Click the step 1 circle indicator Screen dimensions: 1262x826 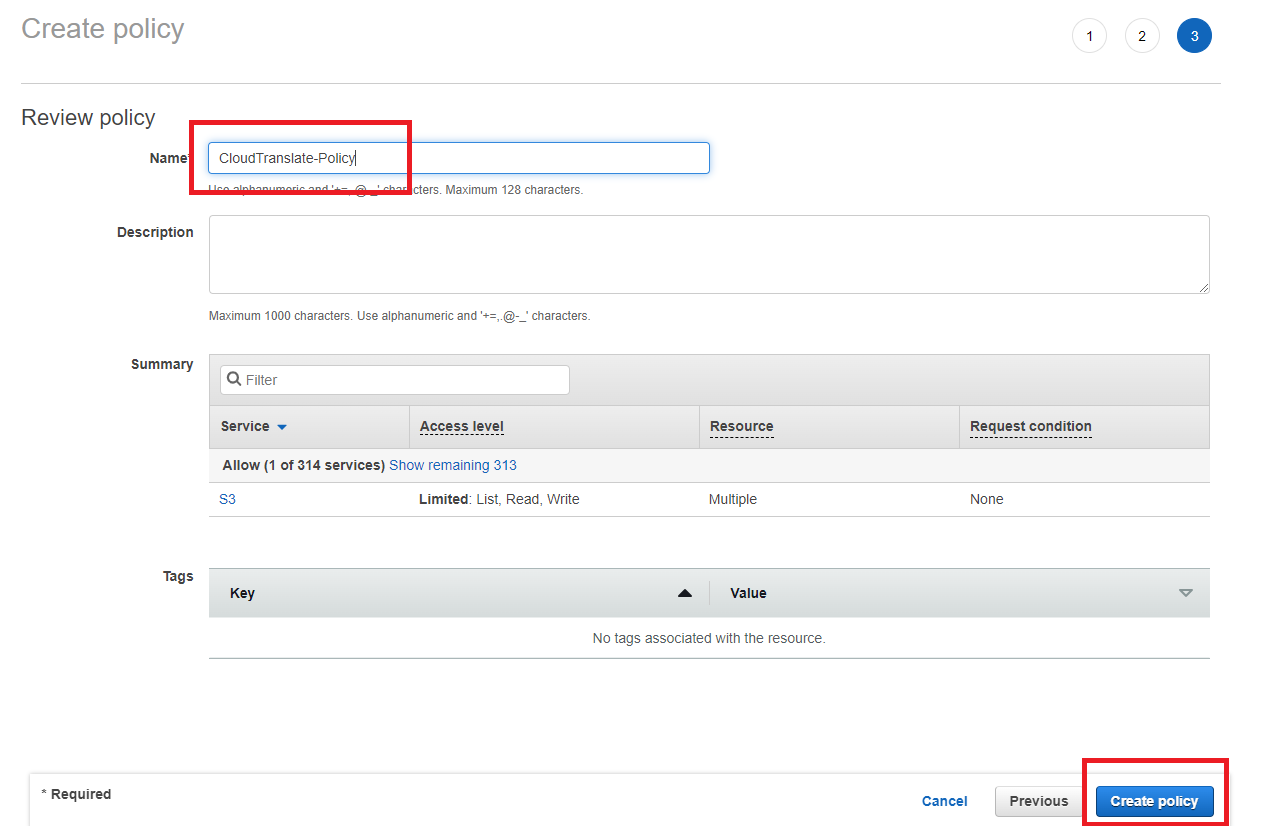pyautogui.click(x=1089, y=37)
